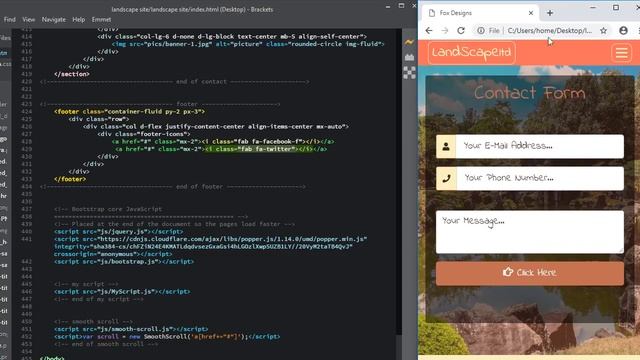Open Brackets Live Preview lightning icon
The height and width of the screenshot is (360, 640).
[x=409, y=42]
